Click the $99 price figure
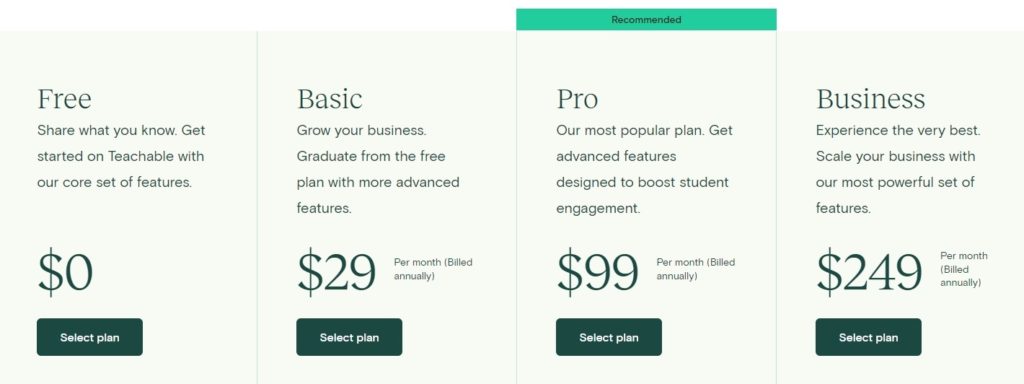 [598, 272]
